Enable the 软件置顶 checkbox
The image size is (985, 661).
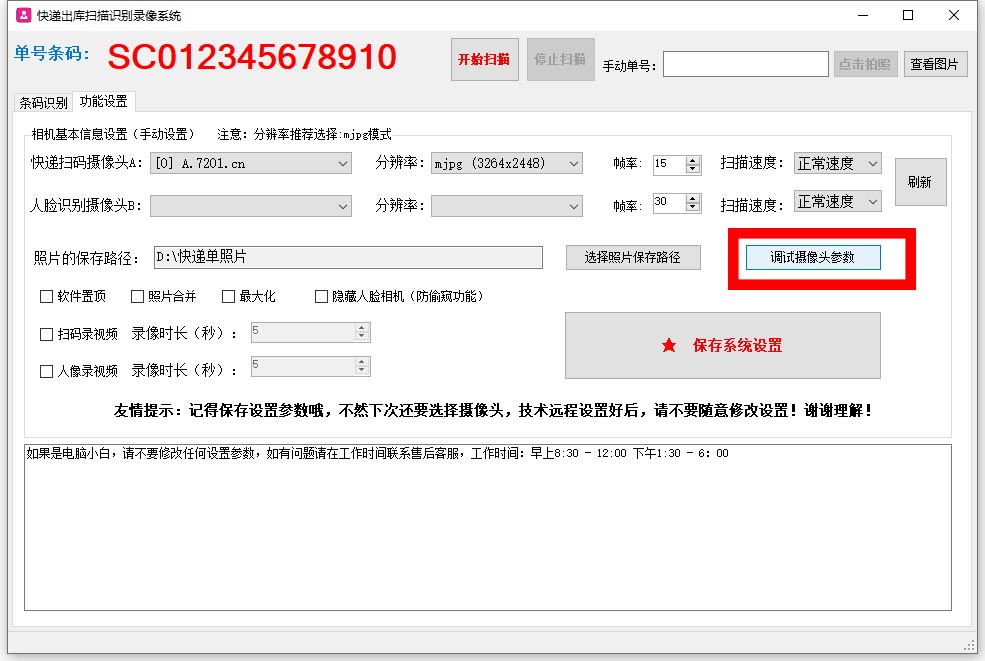(46, 297)
